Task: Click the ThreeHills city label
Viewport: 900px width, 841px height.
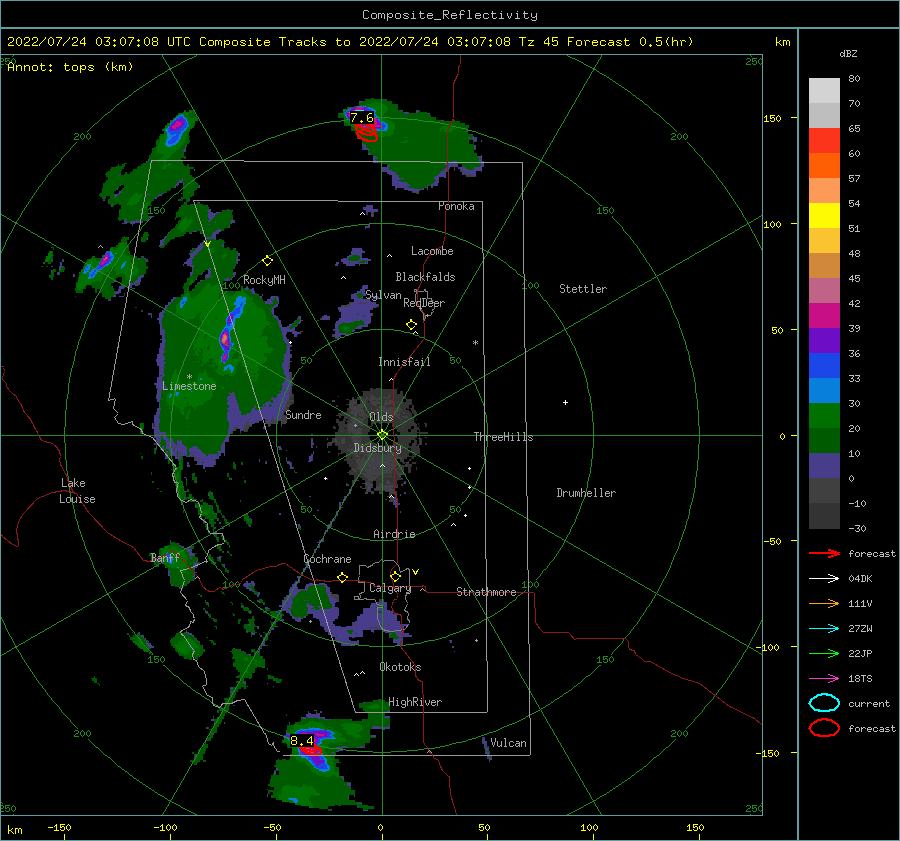Action: 503,437
